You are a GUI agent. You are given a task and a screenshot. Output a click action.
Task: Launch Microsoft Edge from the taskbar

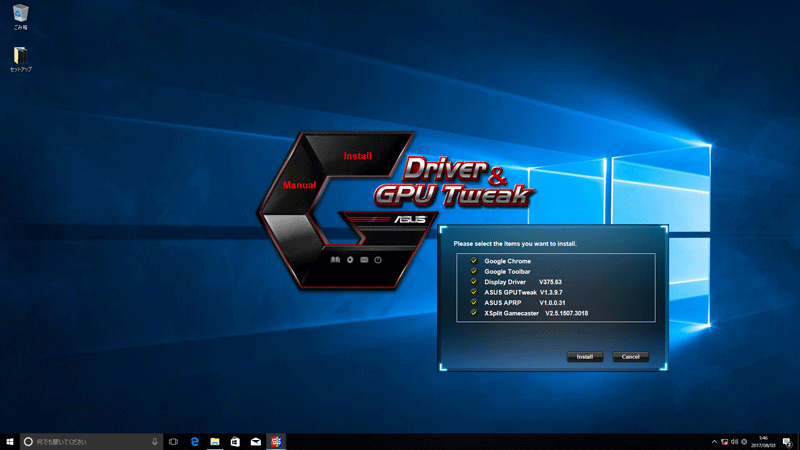click(194, 441)
